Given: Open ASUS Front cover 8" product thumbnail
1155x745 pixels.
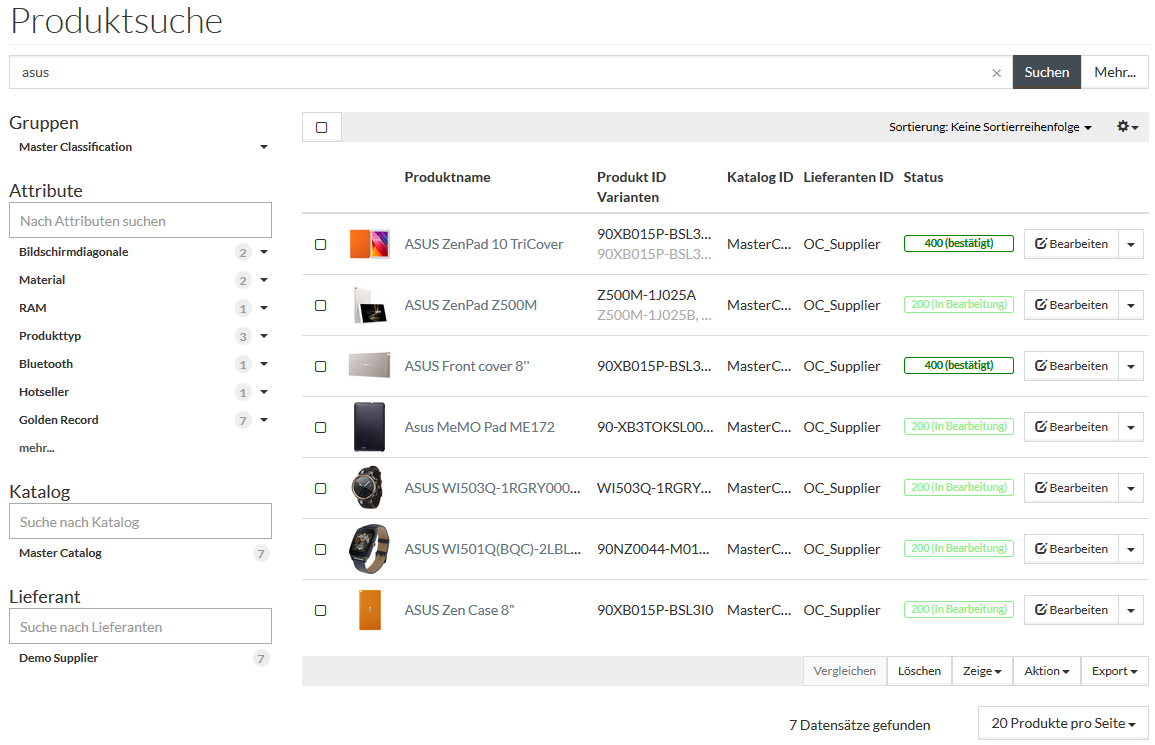Looking at the screenshot, I should [x=369, y=366].
